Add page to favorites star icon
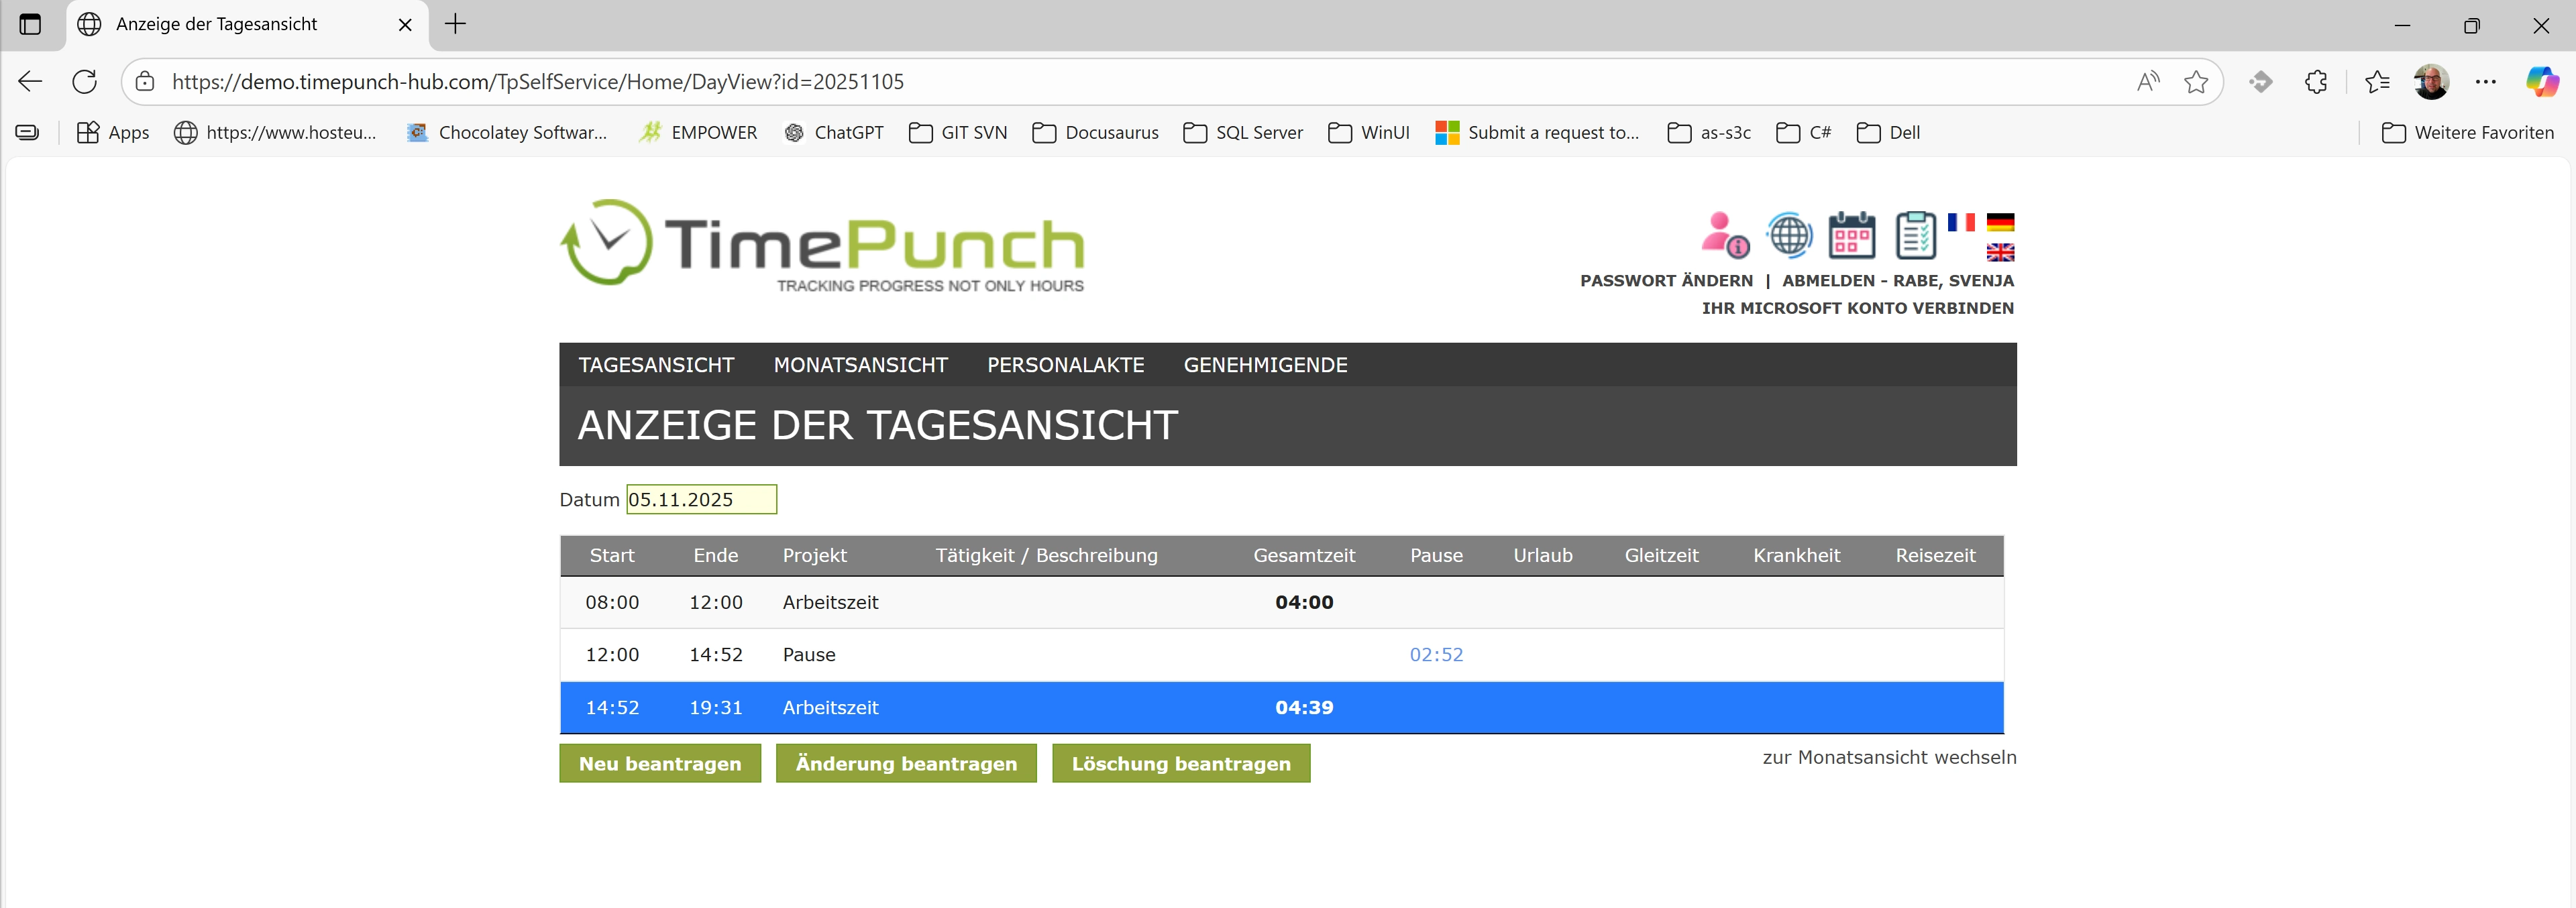Viewport: 2576px width, 908px height. (x=2196, y=82)
